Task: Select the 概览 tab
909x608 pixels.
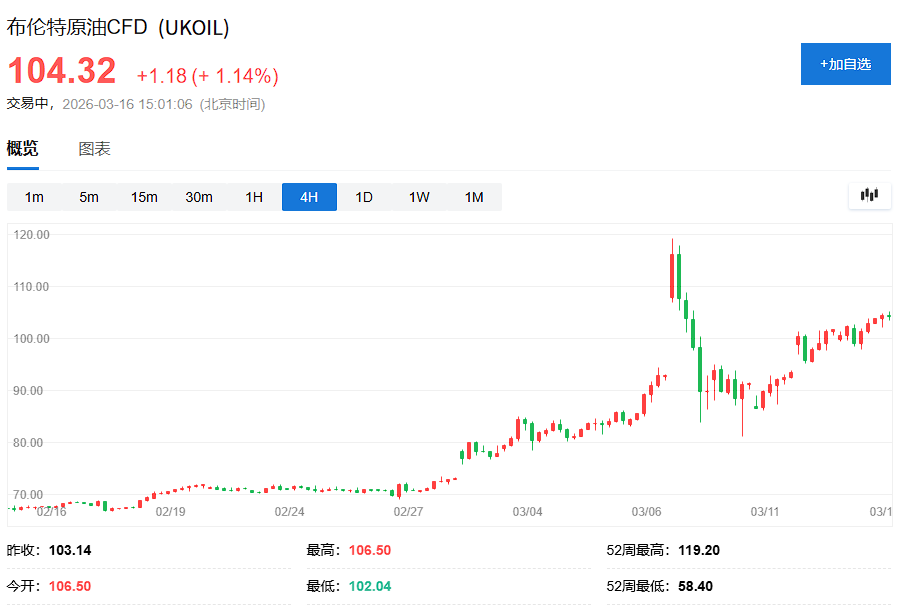Action: tap(22, 148)
